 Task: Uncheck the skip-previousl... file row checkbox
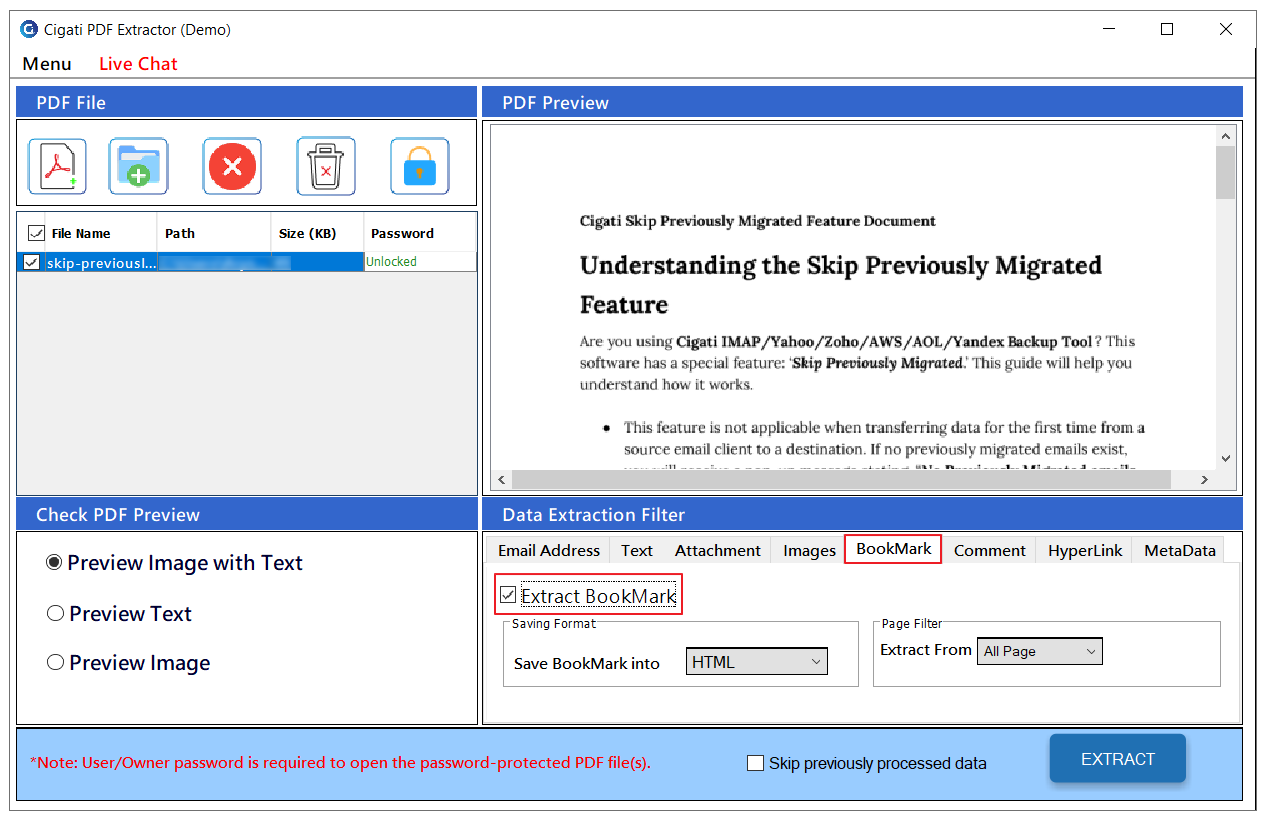tap(32, 262)
